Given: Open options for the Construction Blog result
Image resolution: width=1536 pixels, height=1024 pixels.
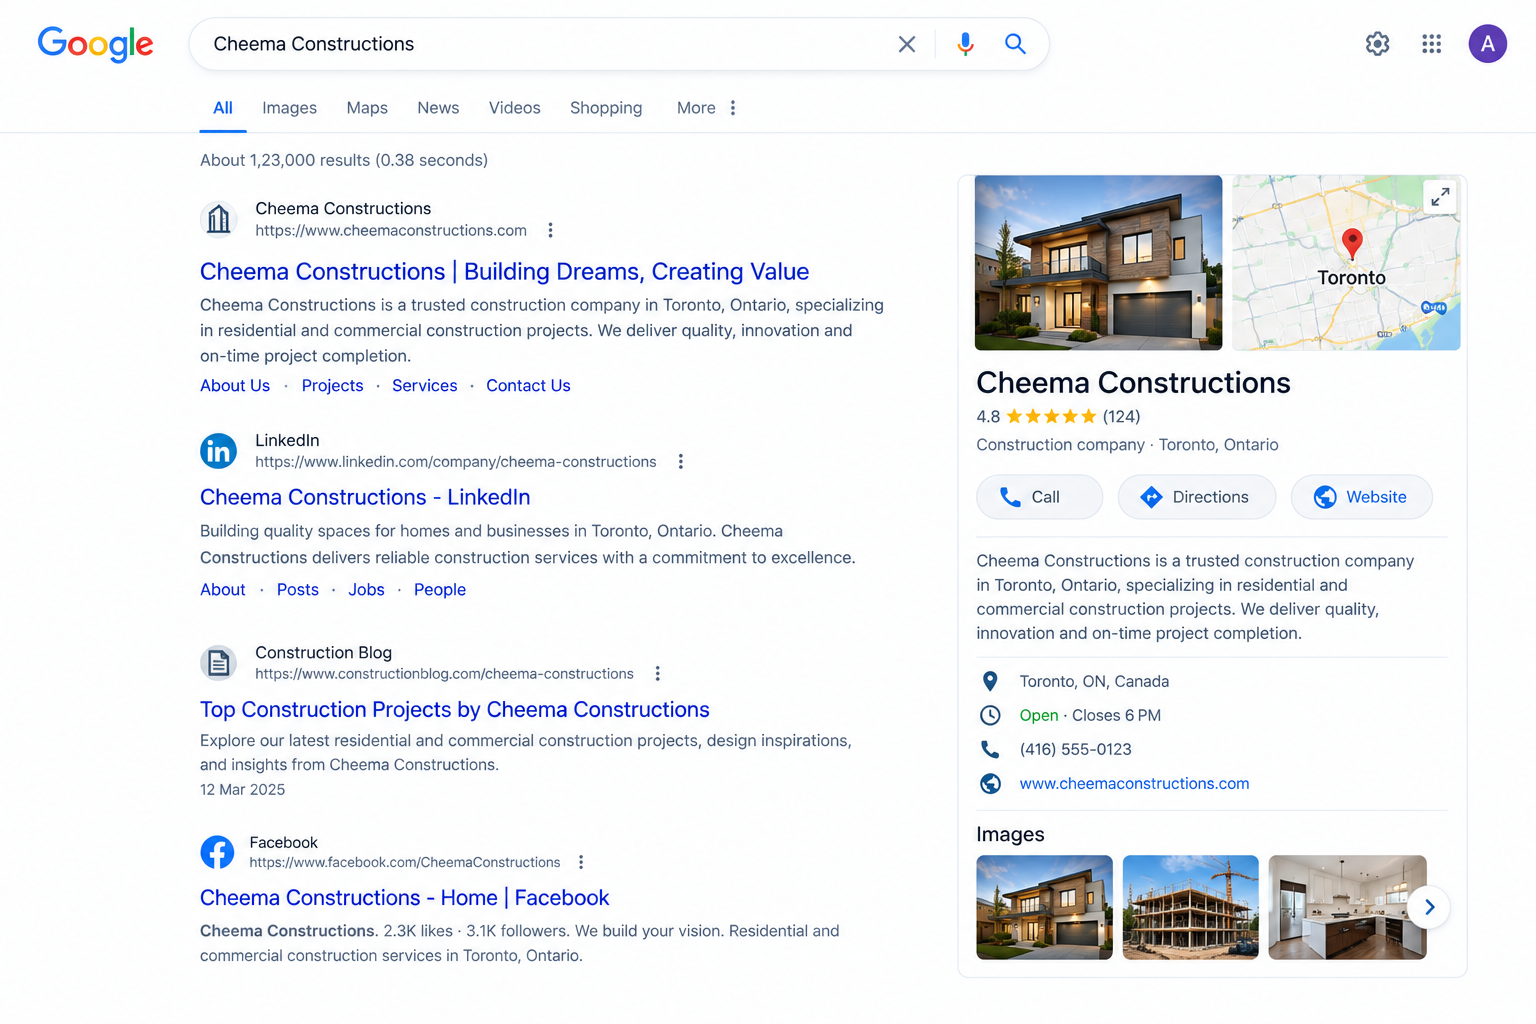Looking at the screenshot, I should pyautogui.click(x=658, y=673).
